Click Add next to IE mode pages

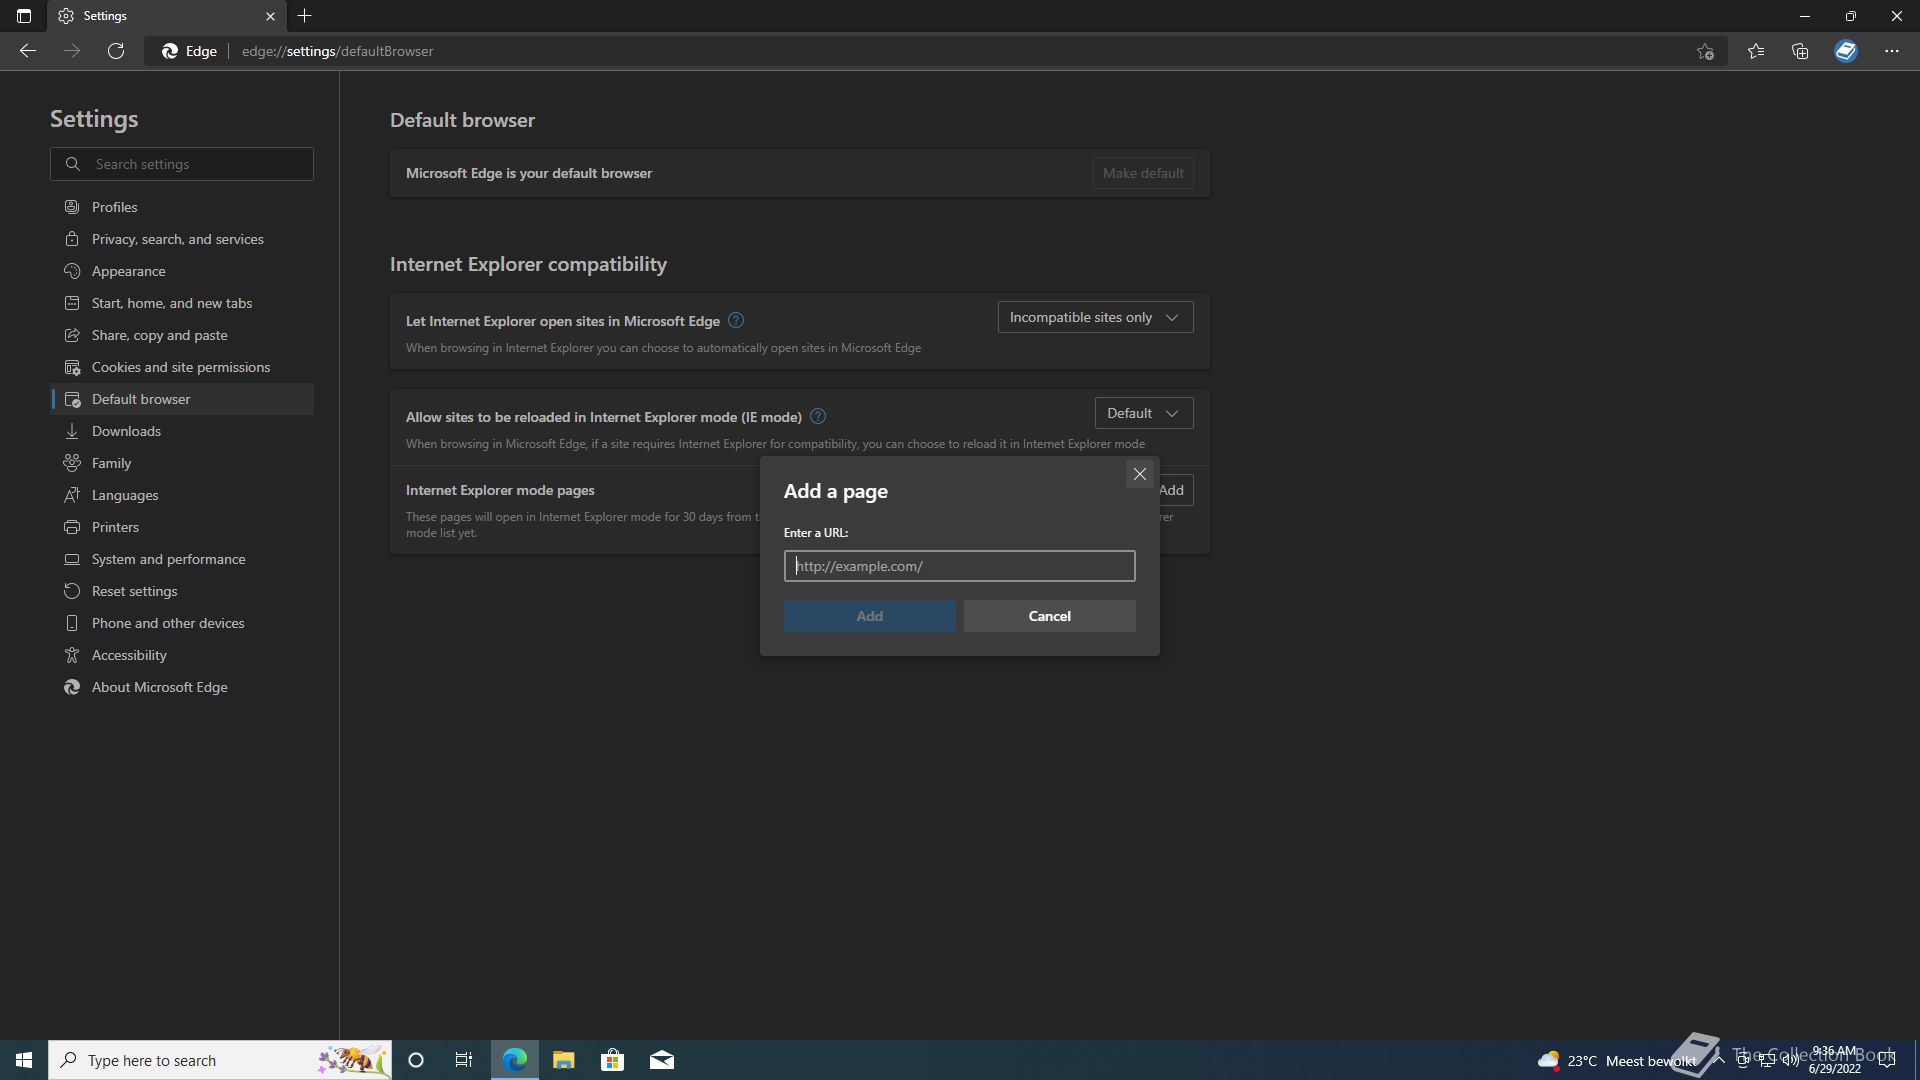pyautogui.click(x=1173, y=490)
